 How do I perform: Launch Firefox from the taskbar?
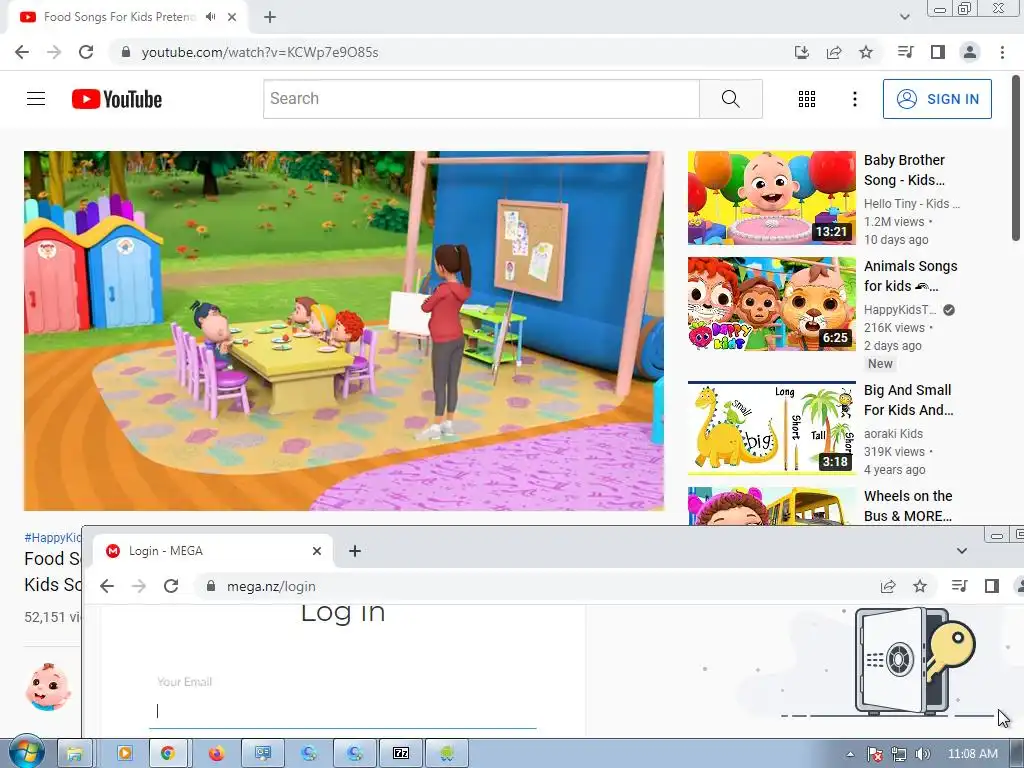216,754
